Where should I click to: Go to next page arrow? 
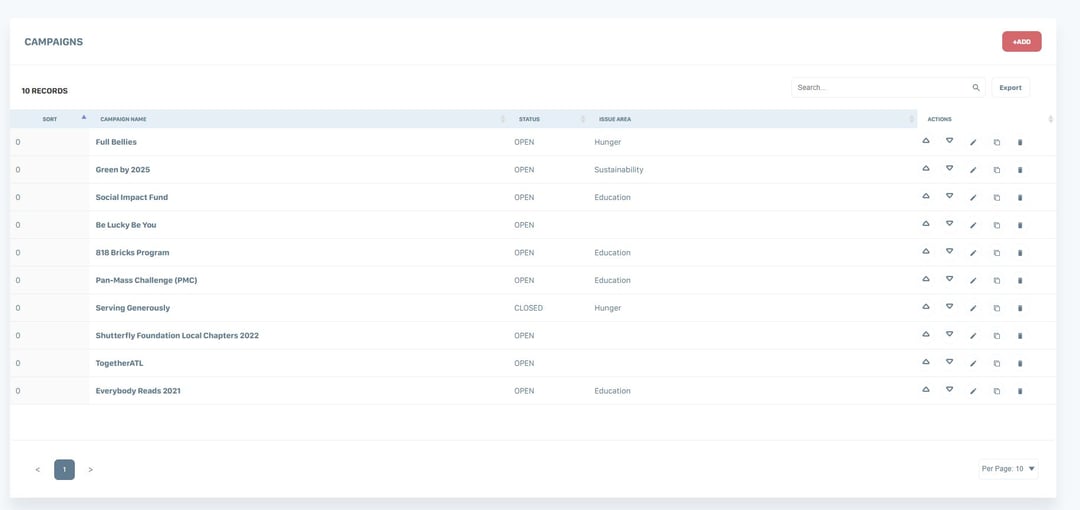tap(90, 470)
